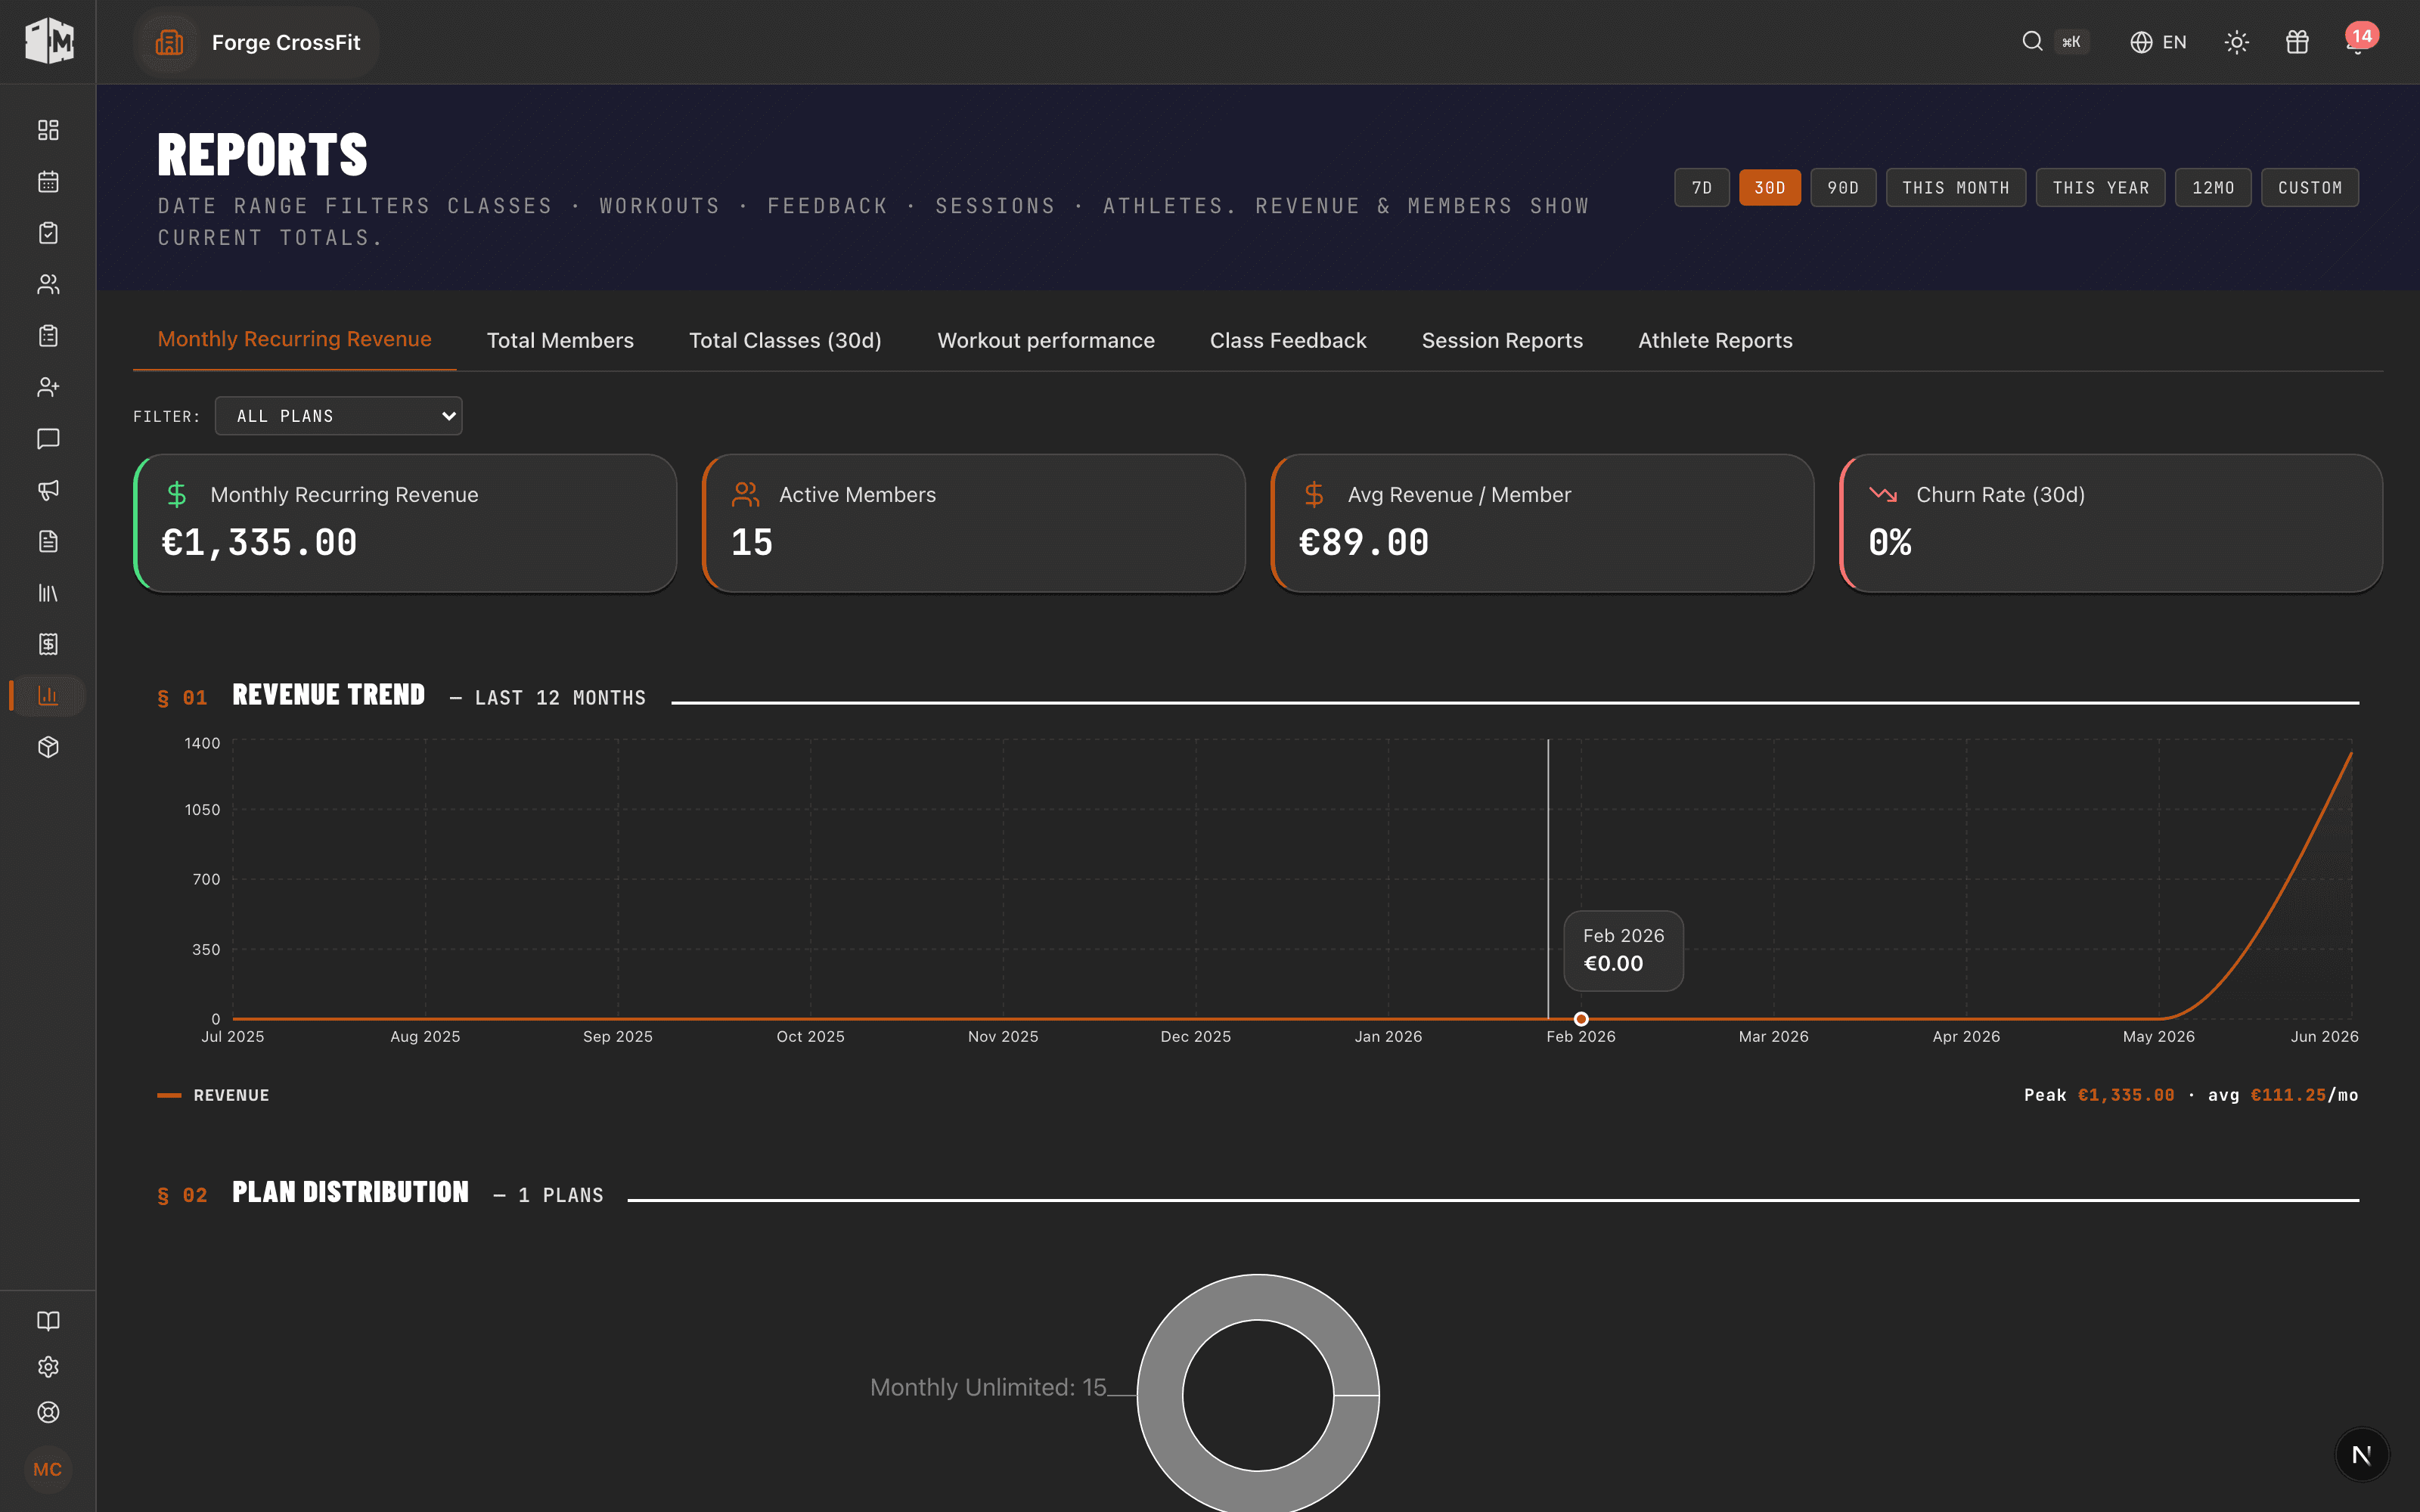Screen dimensions: 2420x1512
Task: Open the calendar icon in sidebar
Action: [48, 181]
